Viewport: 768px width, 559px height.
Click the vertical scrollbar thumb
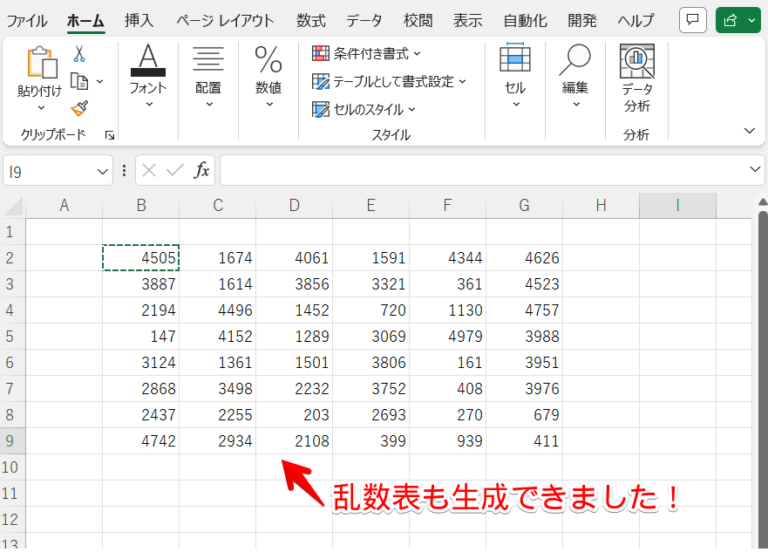(x=763, y=377)
